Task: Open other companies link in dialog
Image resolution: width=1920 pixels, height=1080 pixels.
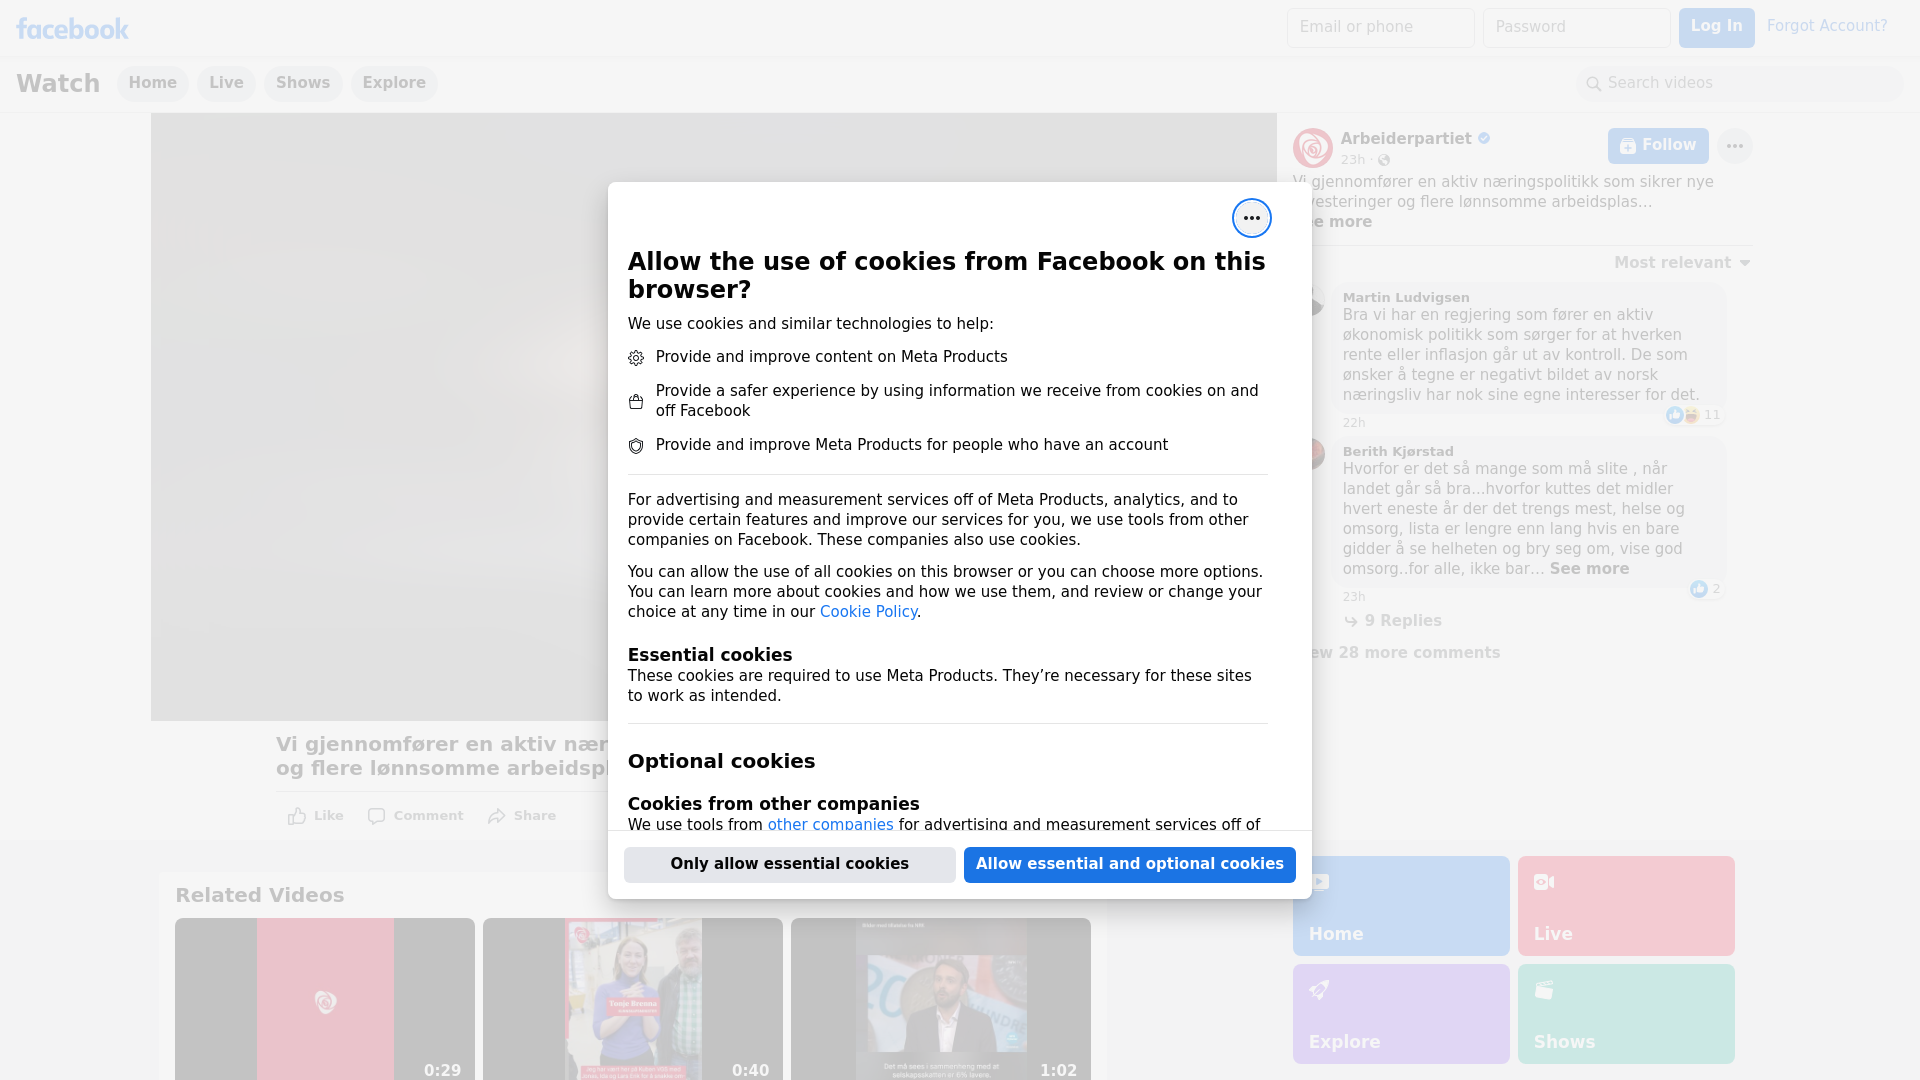Action: coord(830,824)
